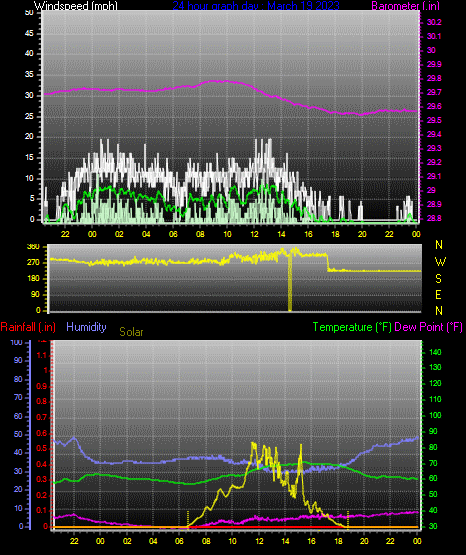The width and height of the screenshot is (466, 555).
Task: Click the "S" compass direction label
Action: [438, 279]
